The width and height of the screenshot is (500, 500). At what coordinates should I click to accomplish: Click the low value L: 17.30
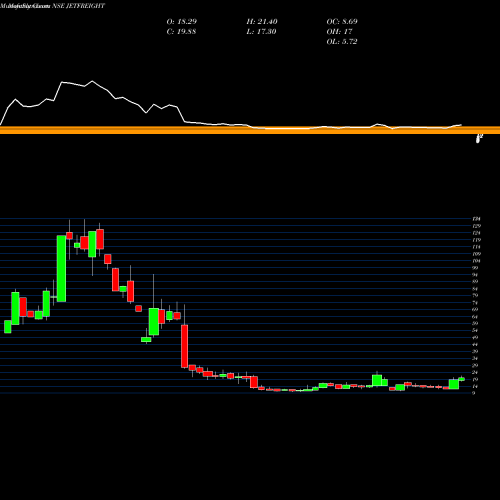tap(262, 32)
